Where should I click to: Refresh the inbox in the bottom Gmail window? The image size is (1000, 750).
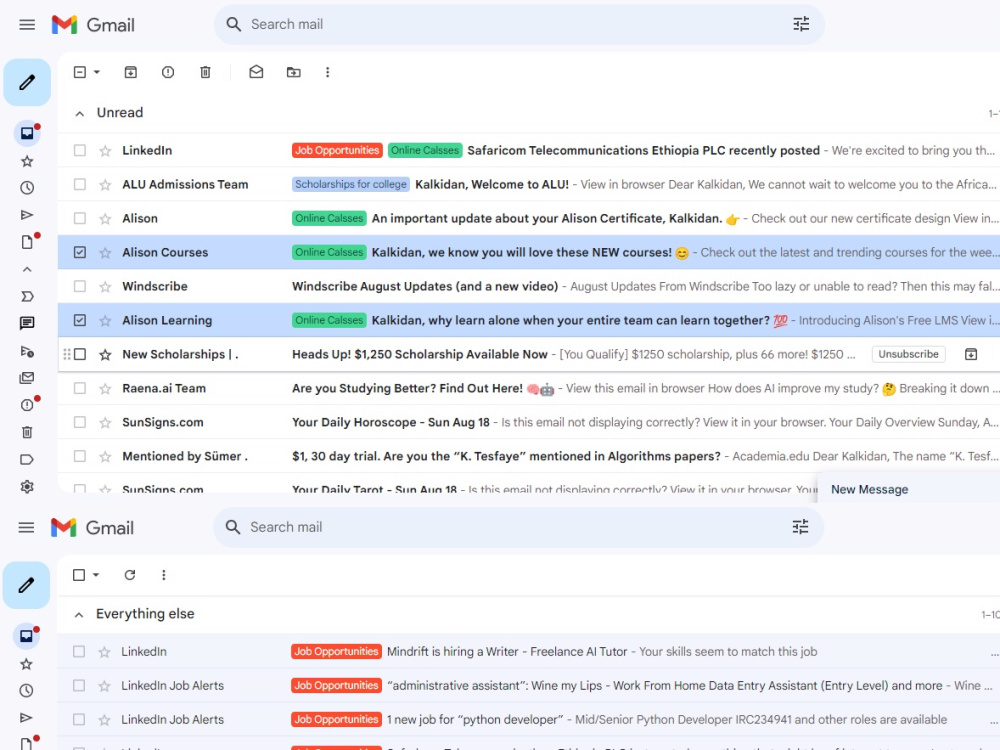click(x=129, y=575)
